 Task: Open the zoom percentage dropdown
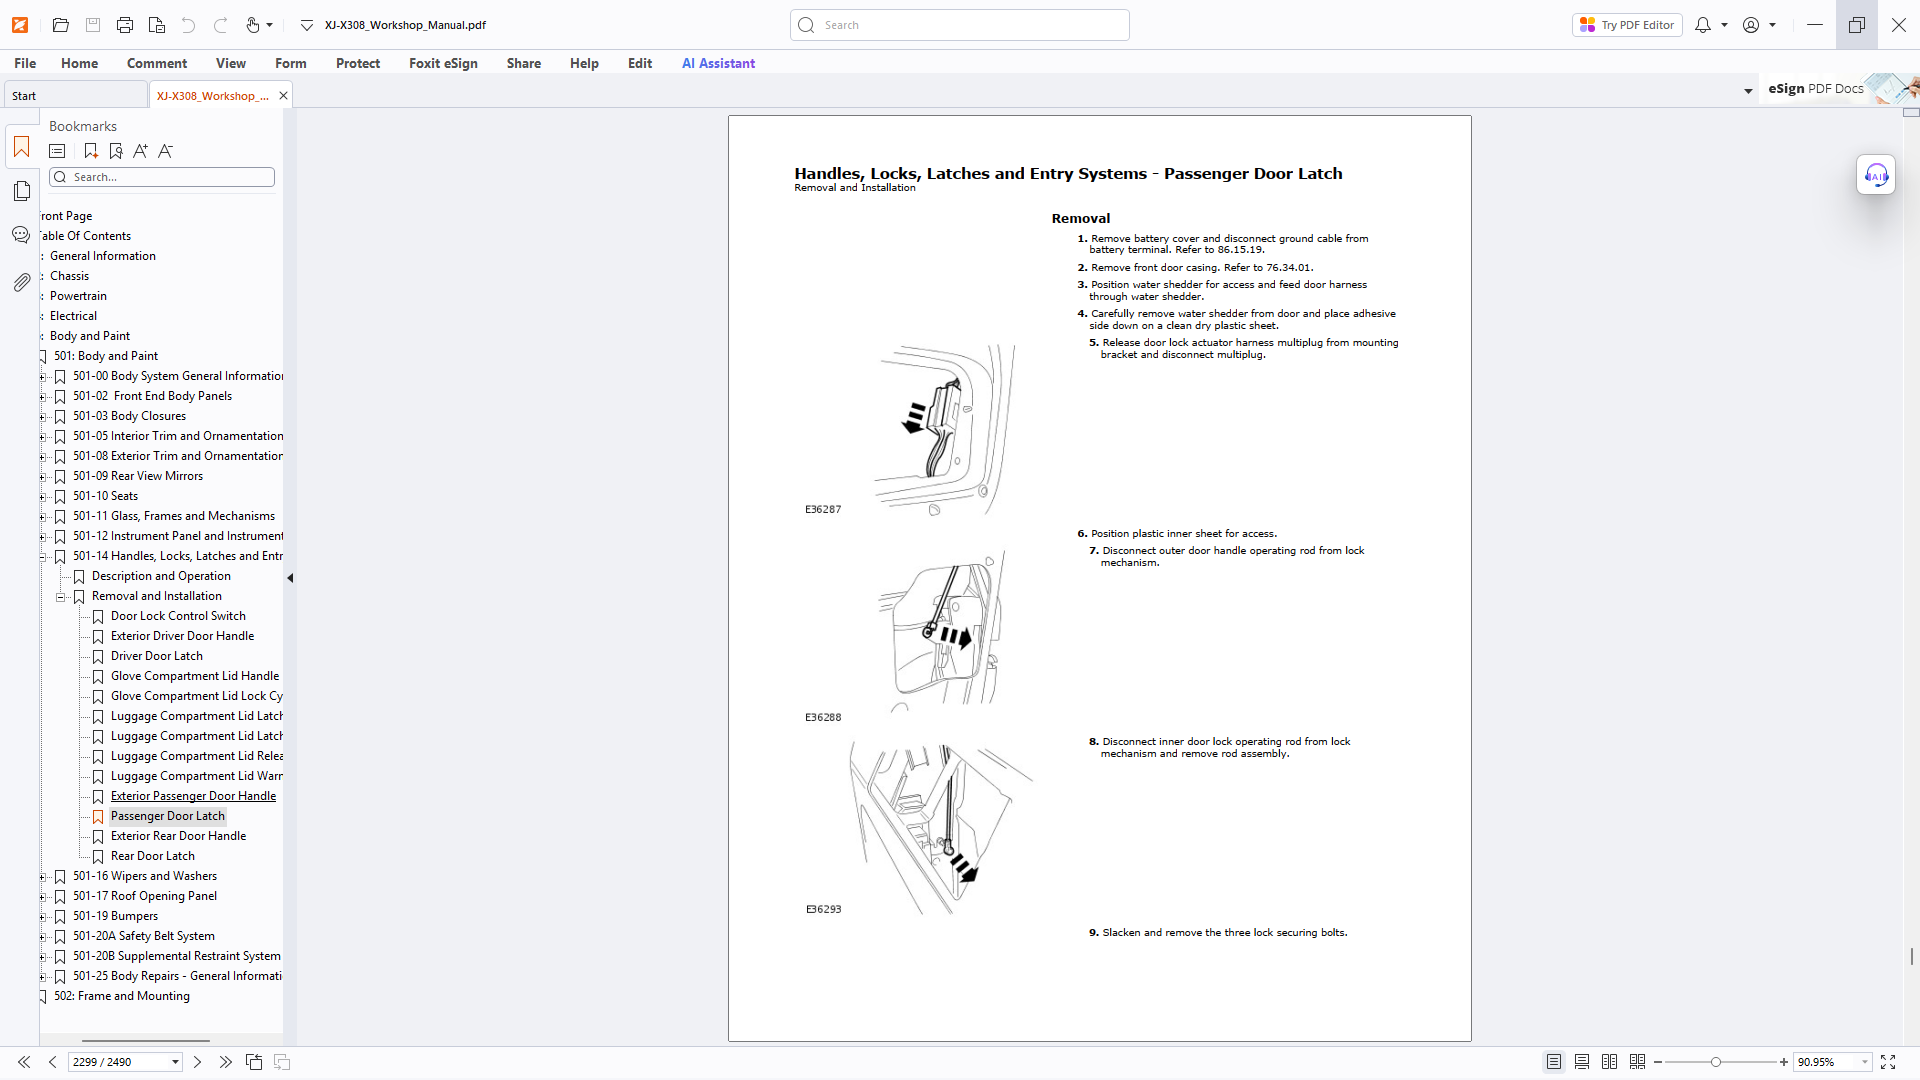tap(1865, 1062)
